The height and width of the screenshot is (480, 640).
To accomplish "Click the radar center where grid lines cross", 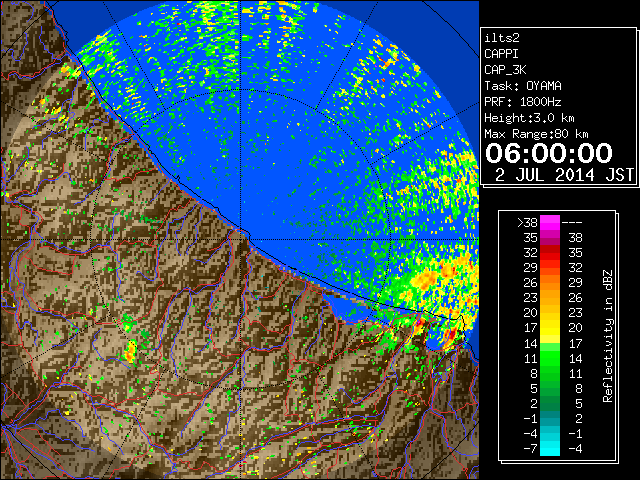I will coord(241,239).
